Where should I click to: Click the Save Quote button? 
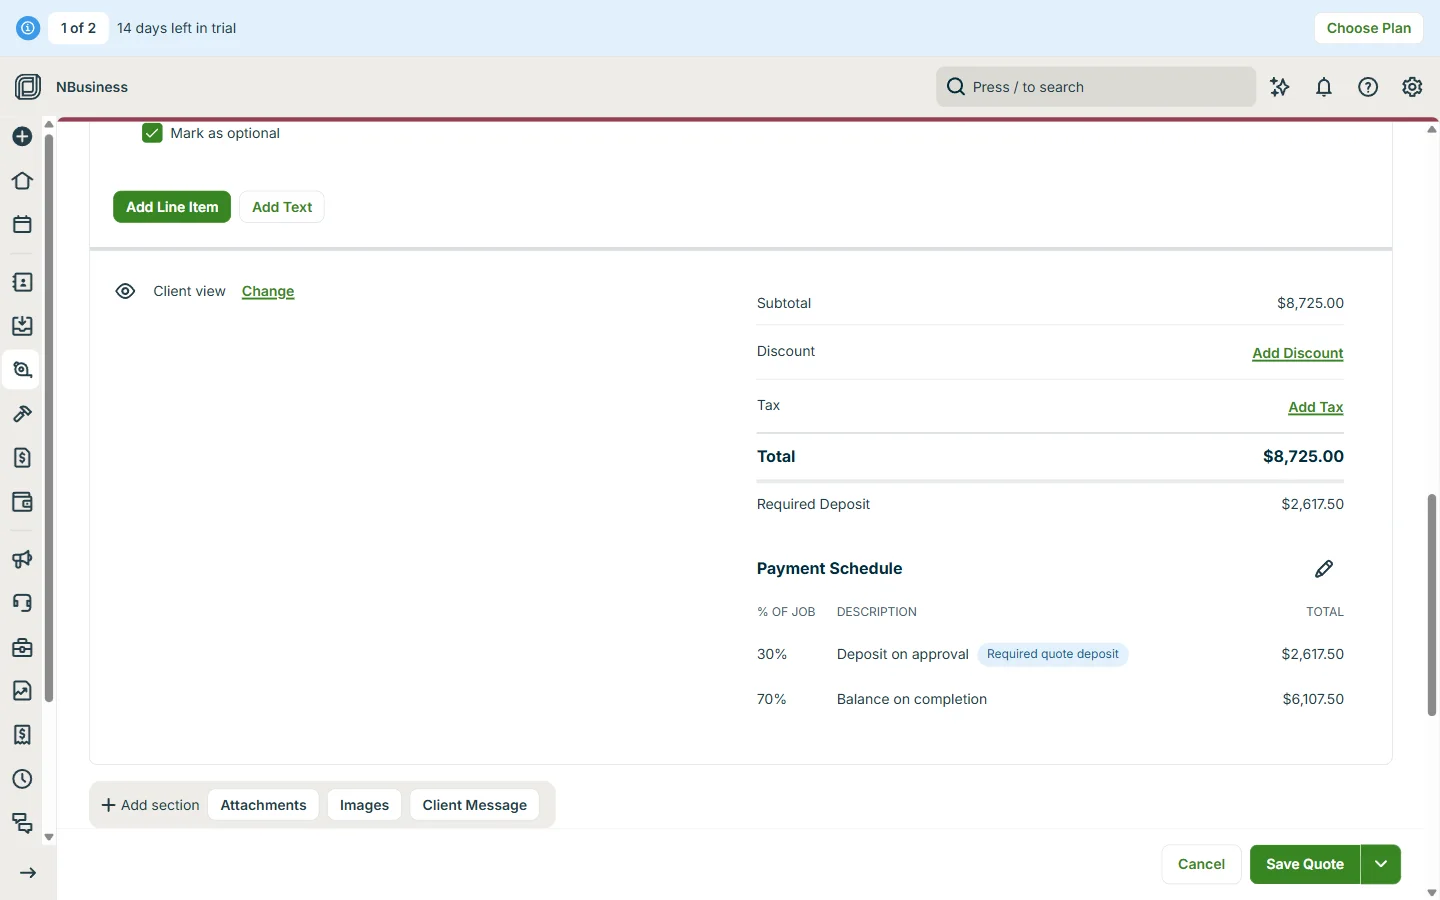(x=1305, y=864)
